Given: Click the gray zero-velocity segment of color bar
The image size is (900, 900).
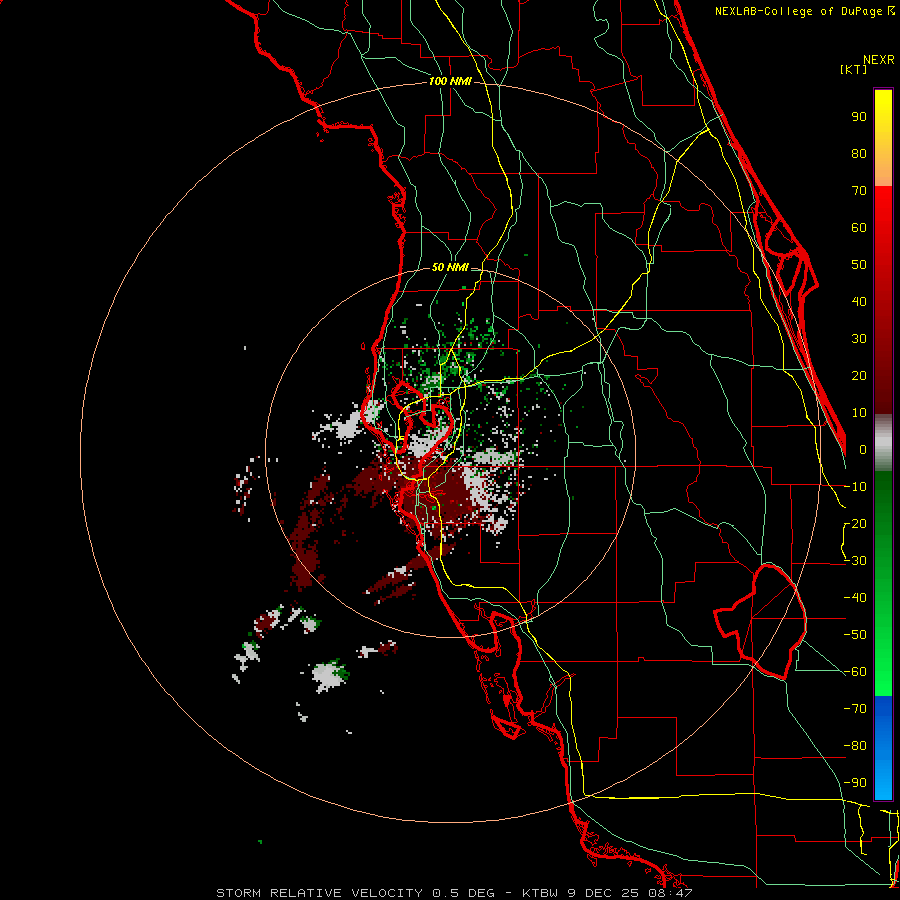Looking at the screenshot, I should pyautogui.click(x=883, y=443).
